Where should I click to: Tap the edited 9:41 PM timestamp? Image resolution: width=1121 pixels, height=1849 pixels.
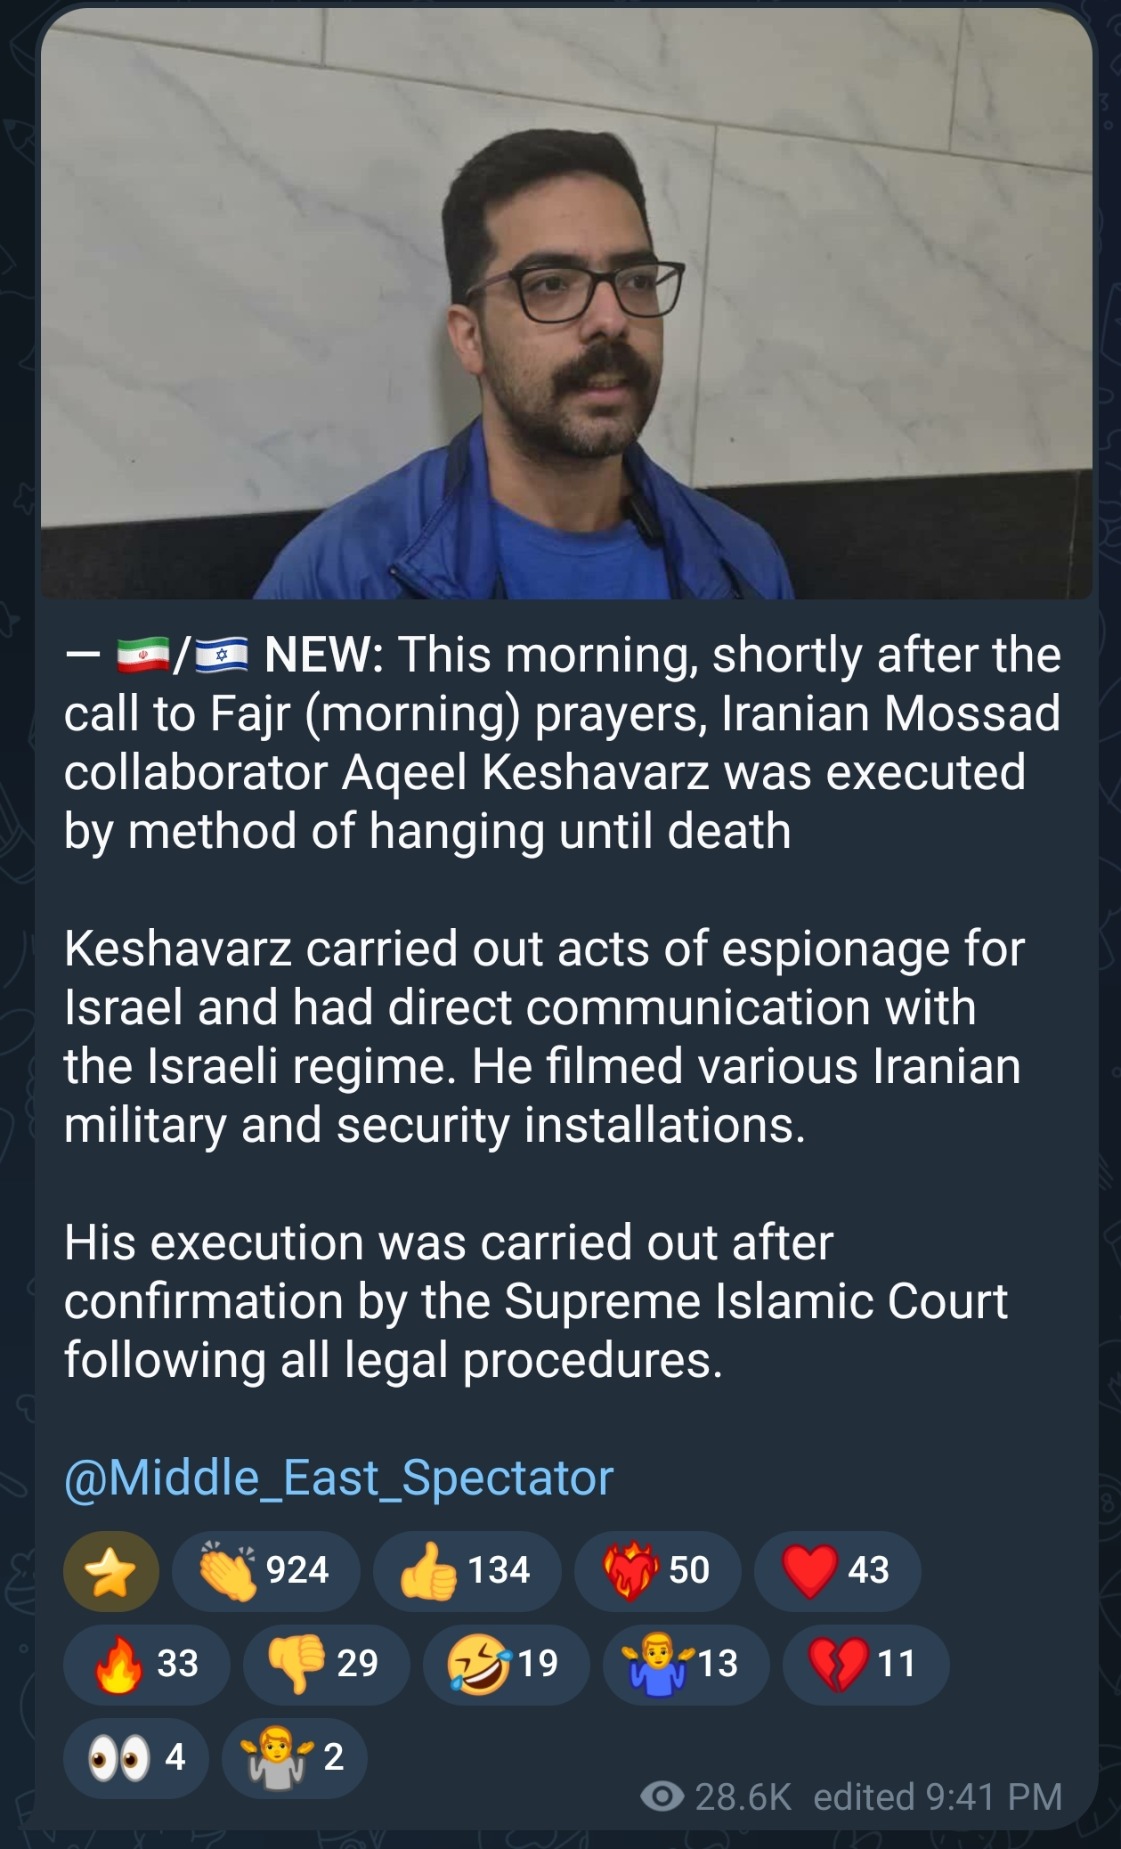pos(938,1797)
